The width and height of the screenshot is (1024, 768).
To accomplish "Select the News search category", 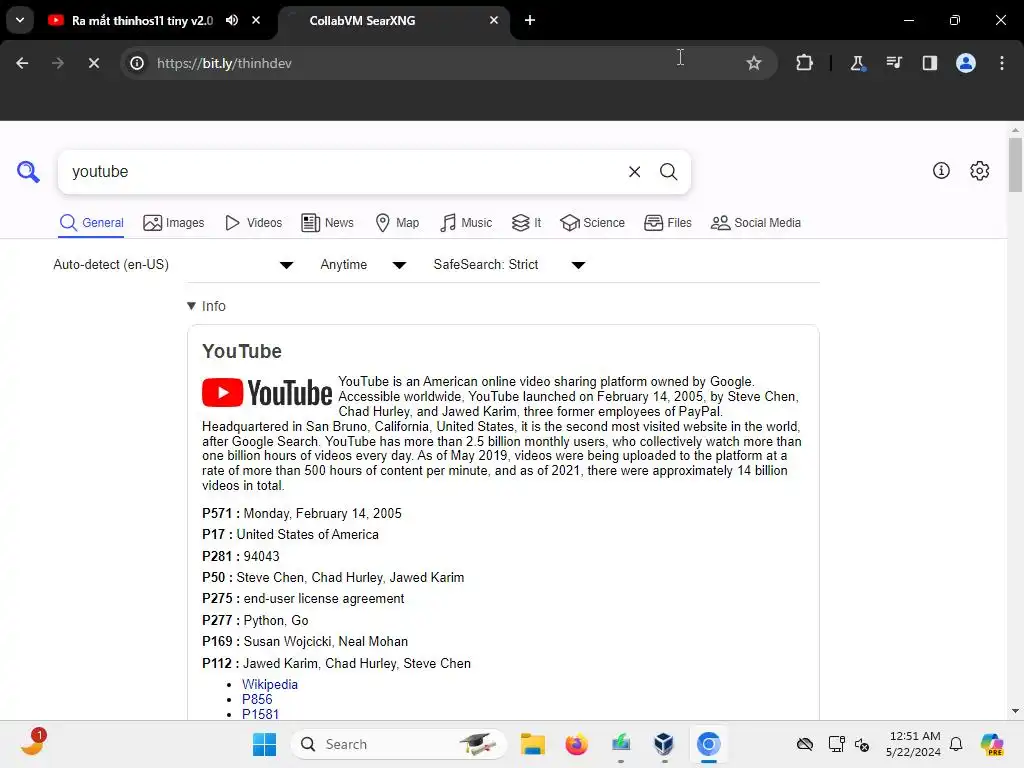I will click(328, 223).
